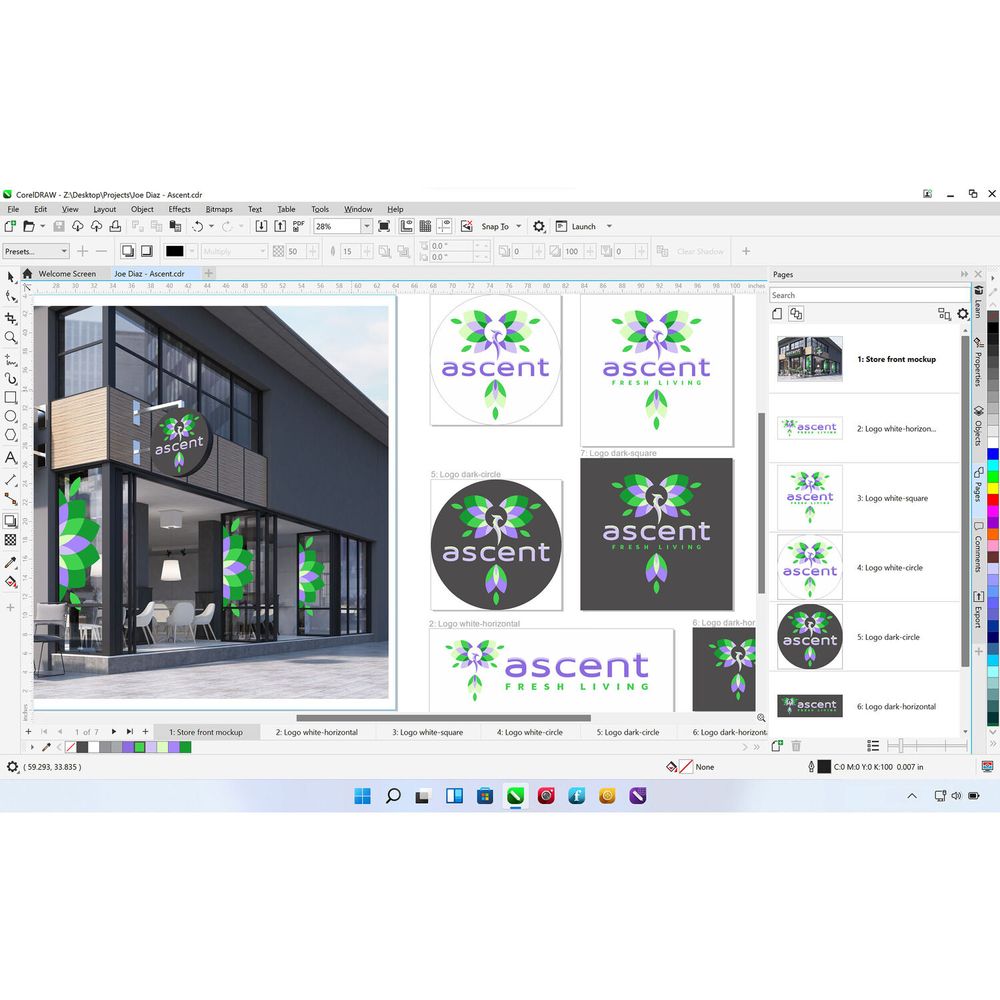The height and width of the screenshot is (1000, 1000).
Task: Switch Pages docker to multipage view
Action: coord(796,314)
